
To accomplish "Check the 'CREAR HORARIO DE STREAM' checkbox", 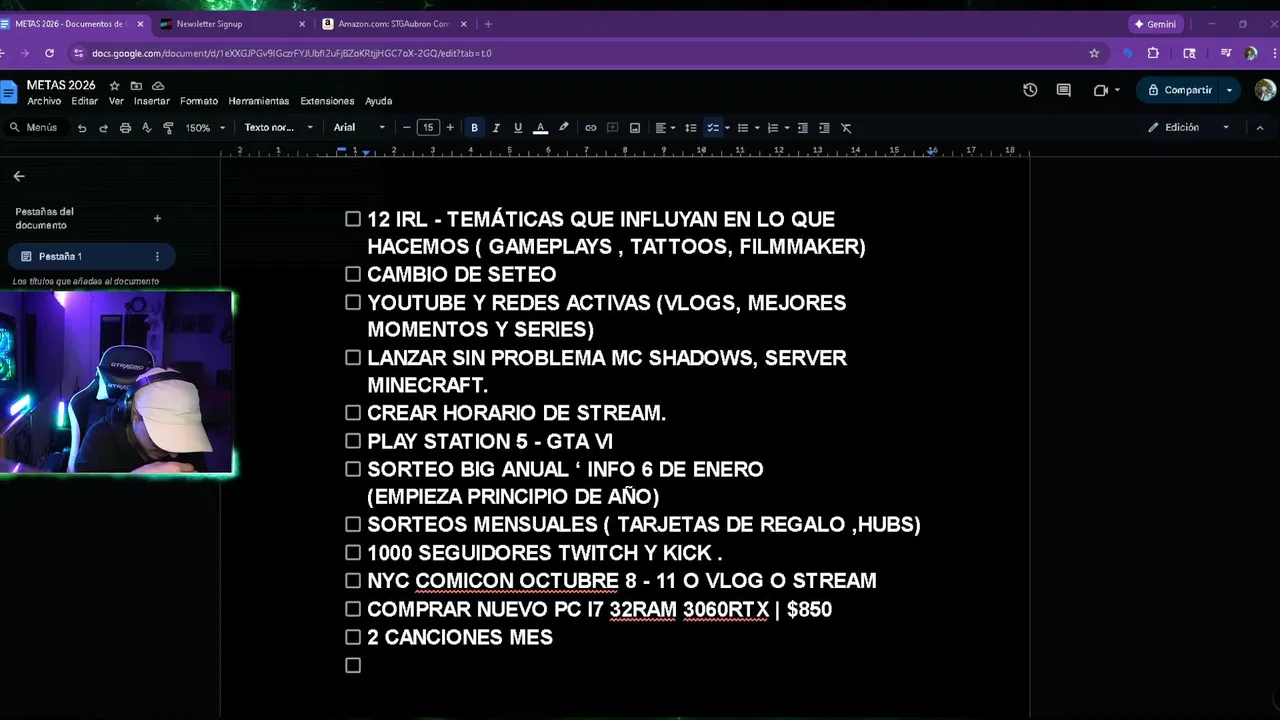I will pyautogui.click(x=353, y=413).
